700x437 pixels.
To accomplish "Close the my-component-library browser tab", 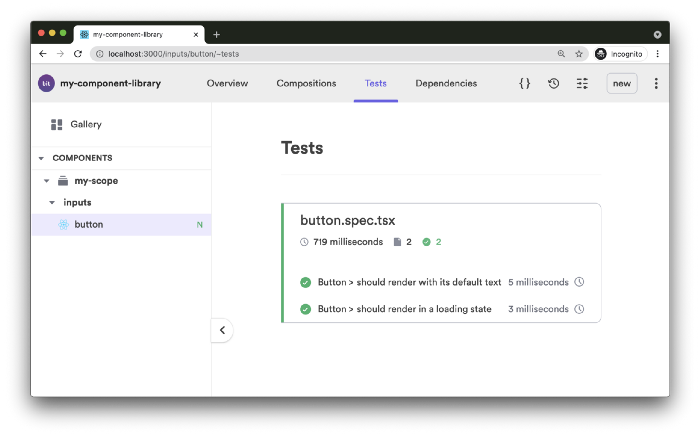I will pyautogui.click(x=196, y=34).
